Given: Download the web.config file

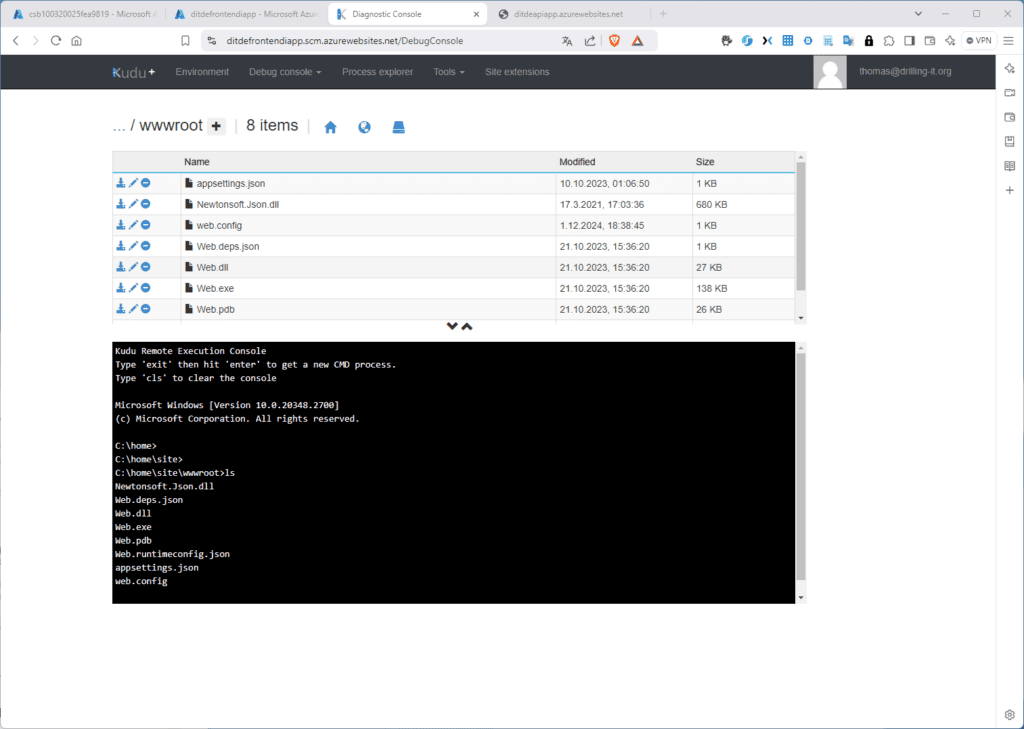Looking at the screenshot, I should click(121, 225).
